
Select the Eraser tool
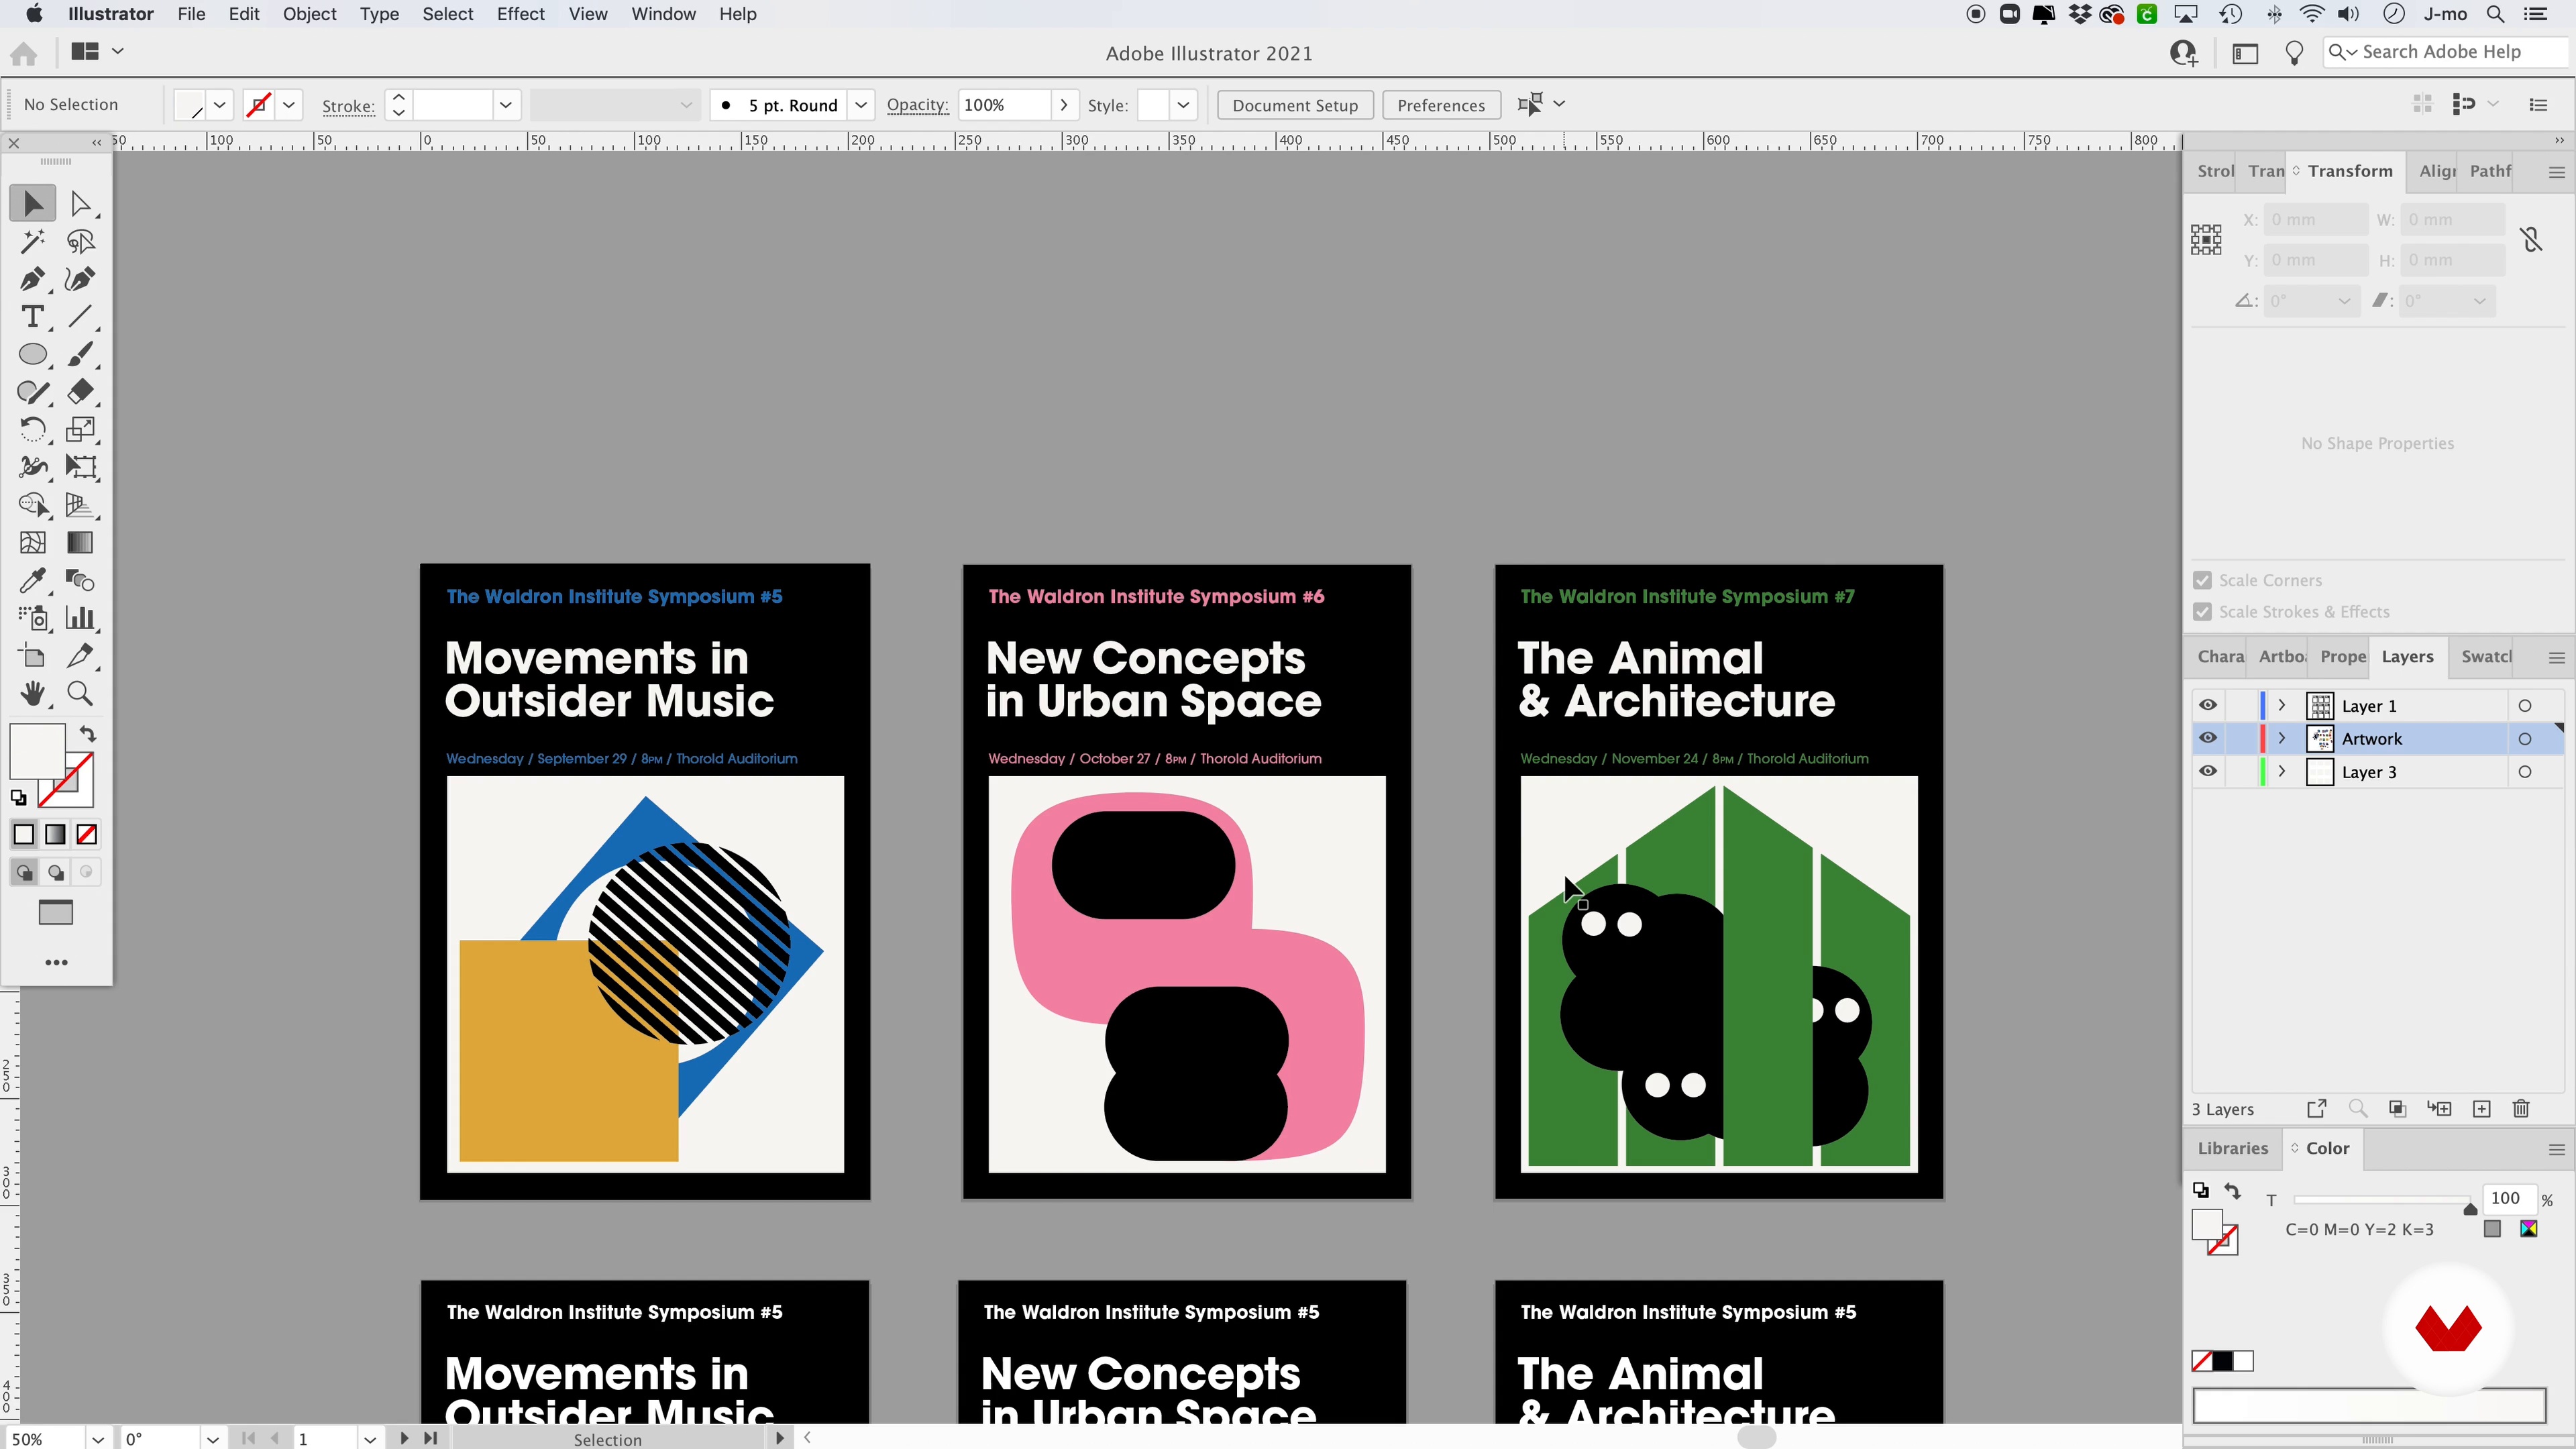80,392
